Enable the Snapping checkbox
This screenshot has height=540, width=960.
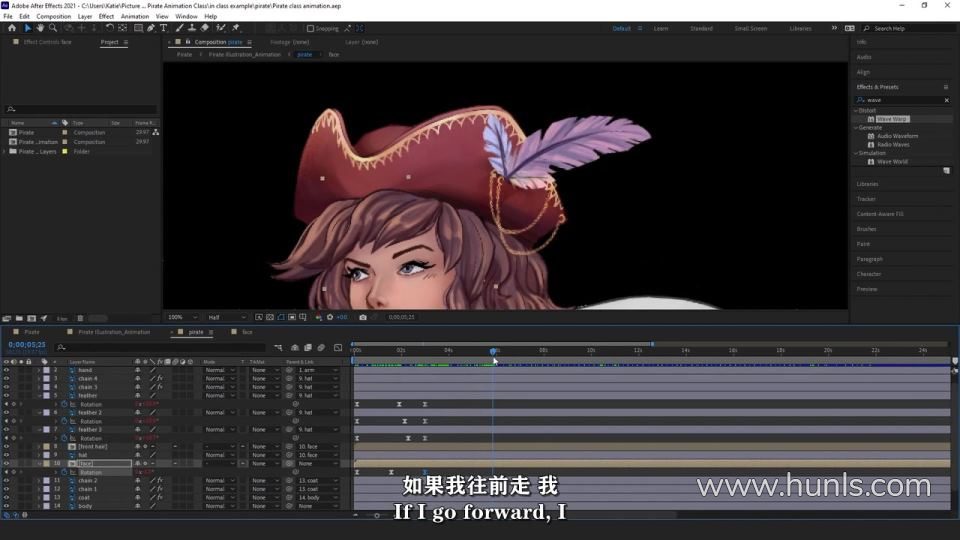310,28
